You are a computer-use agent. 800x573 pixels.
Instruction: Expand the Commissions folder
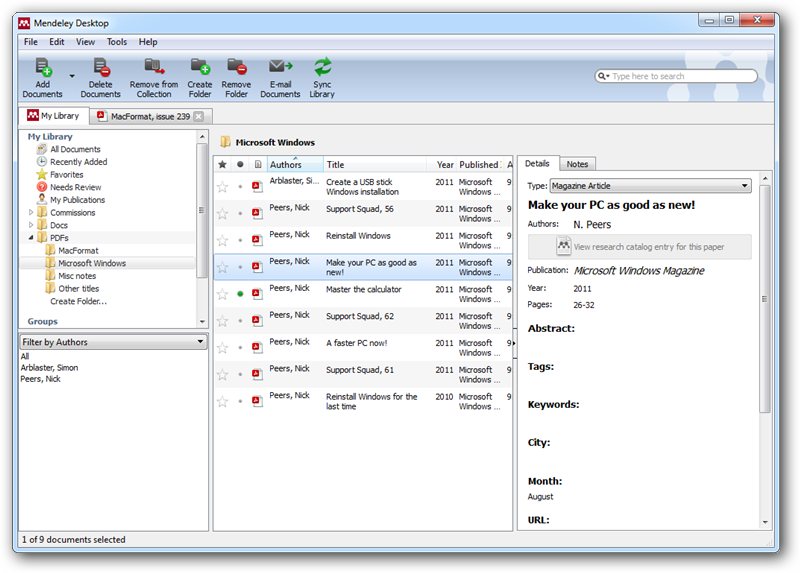31,212
